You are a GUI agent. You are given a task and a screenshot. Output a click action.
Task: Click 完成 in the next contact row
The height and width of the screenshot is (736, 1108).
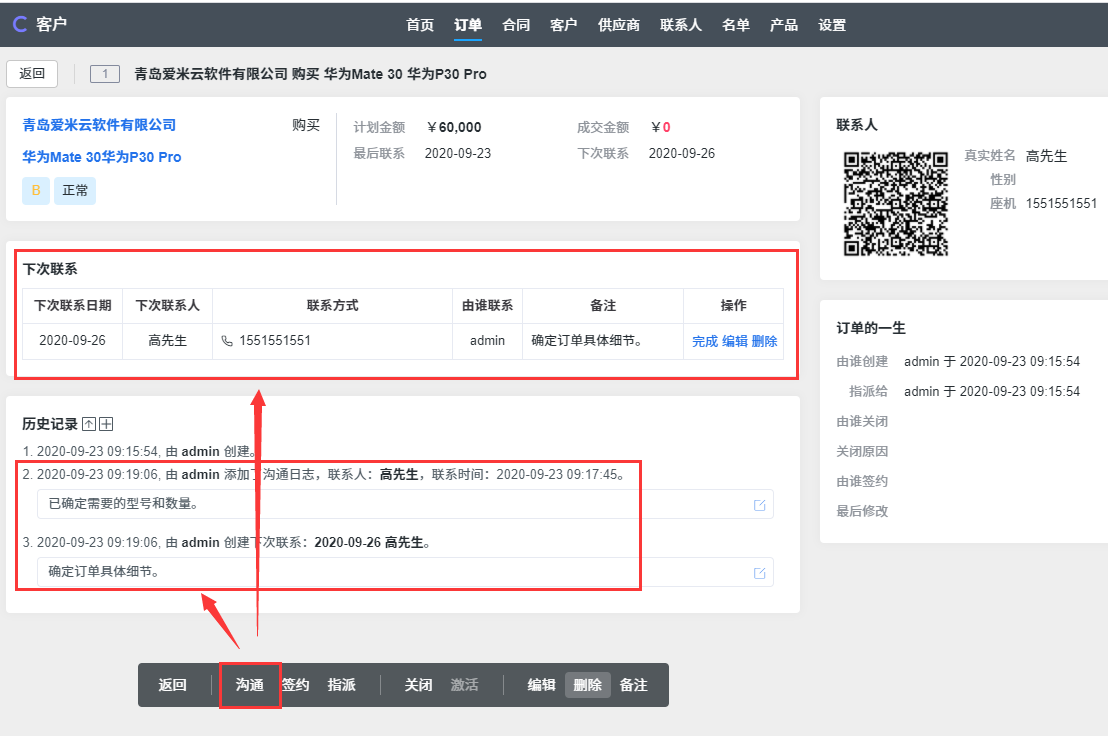tap(704, 341)
